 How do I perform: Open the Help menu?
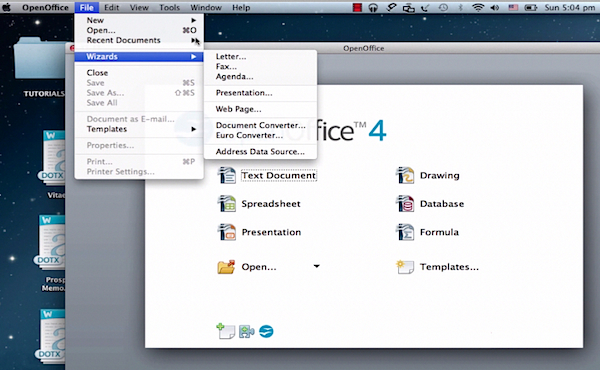(x=241, y=7)
